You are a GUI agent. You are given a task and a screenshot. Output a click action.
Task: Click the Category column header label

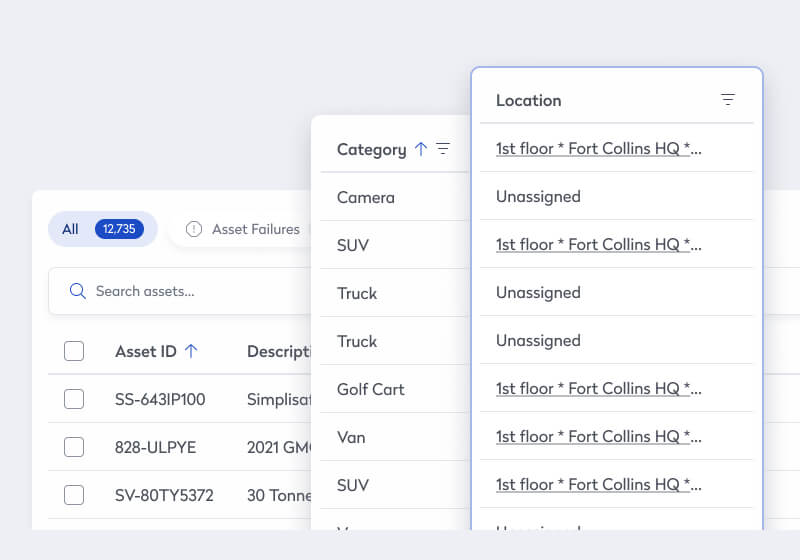(371, 149)
